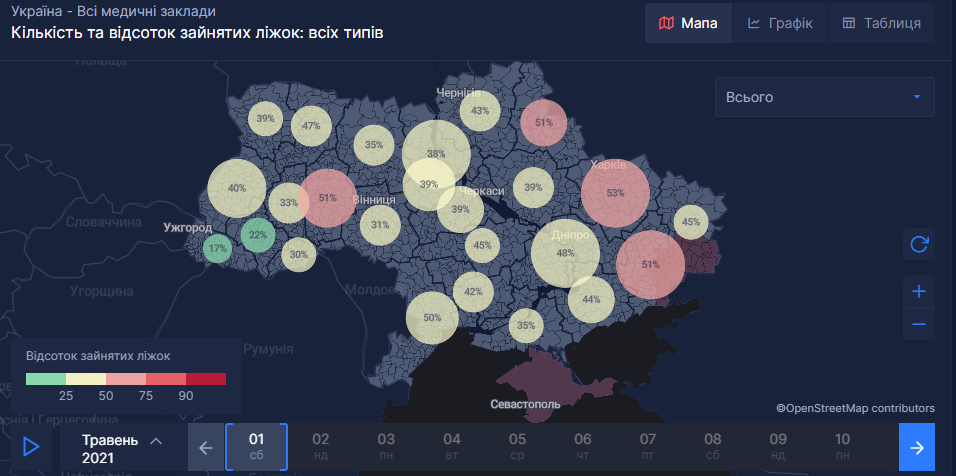Click the 50% bubble in the south
This screenshot has width=956, height=476.
432,318
